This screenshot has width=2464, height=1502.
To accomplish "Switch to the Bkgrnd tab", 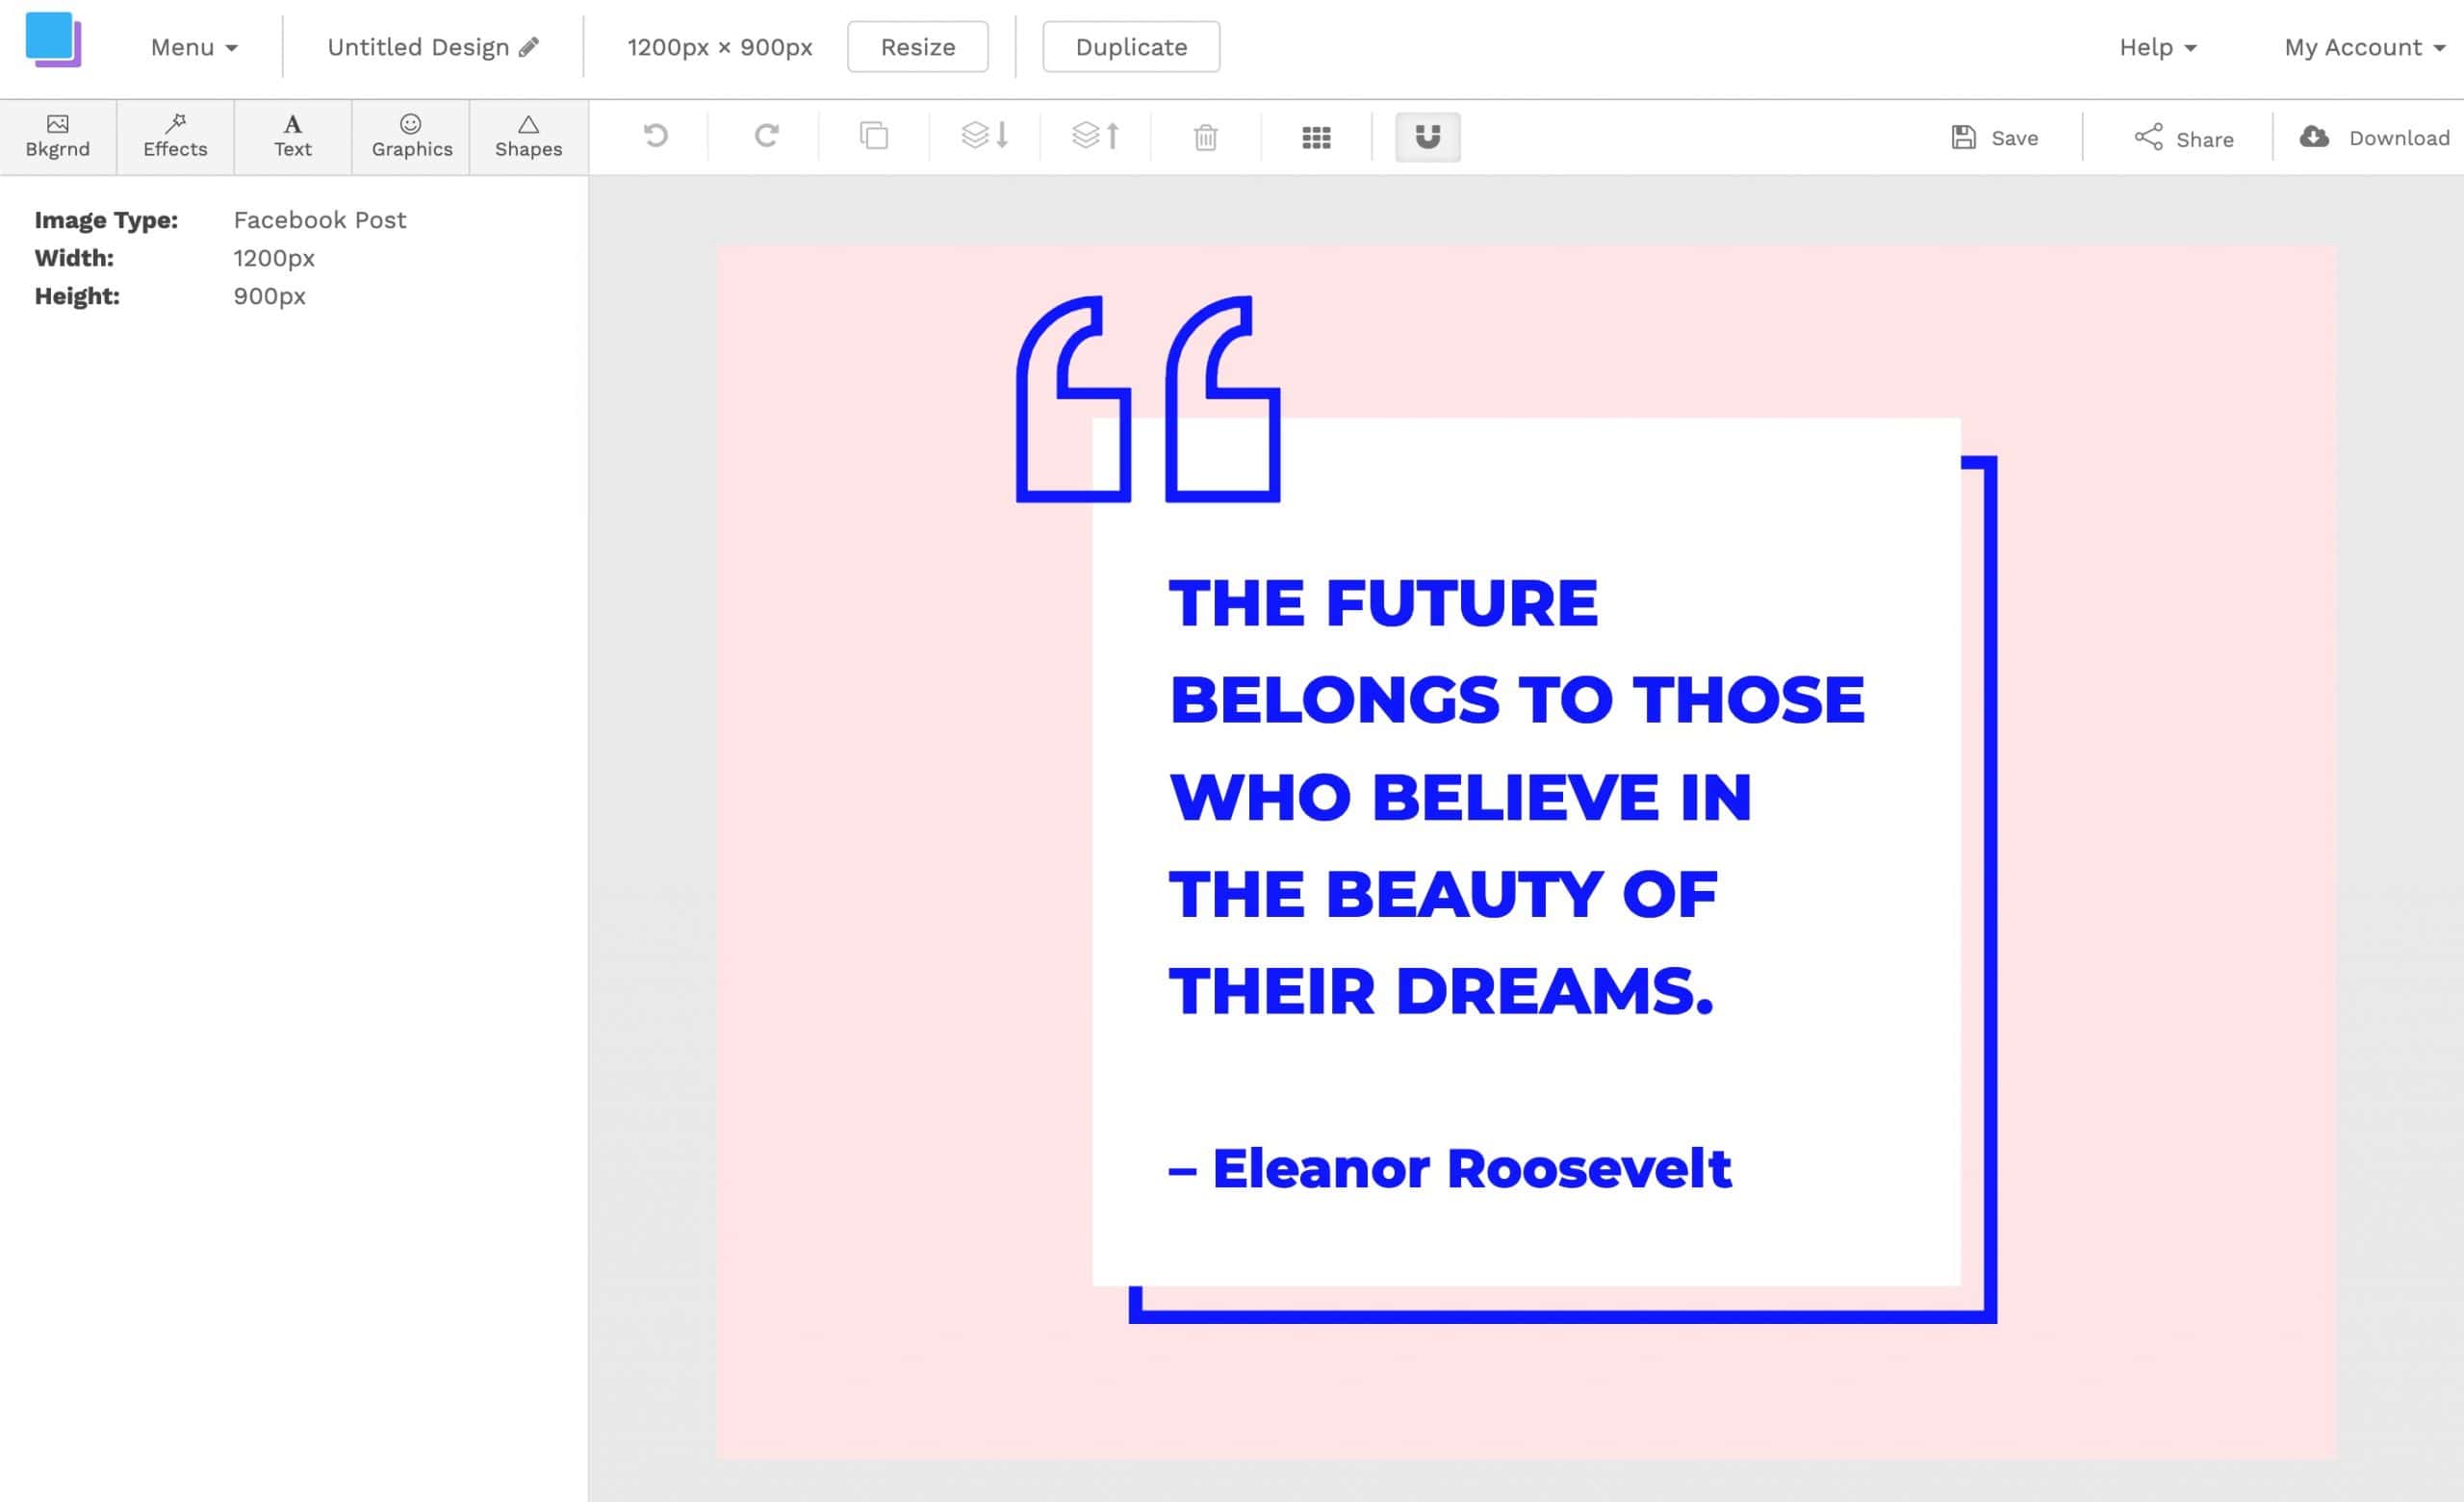I will (x=58, y=137).
